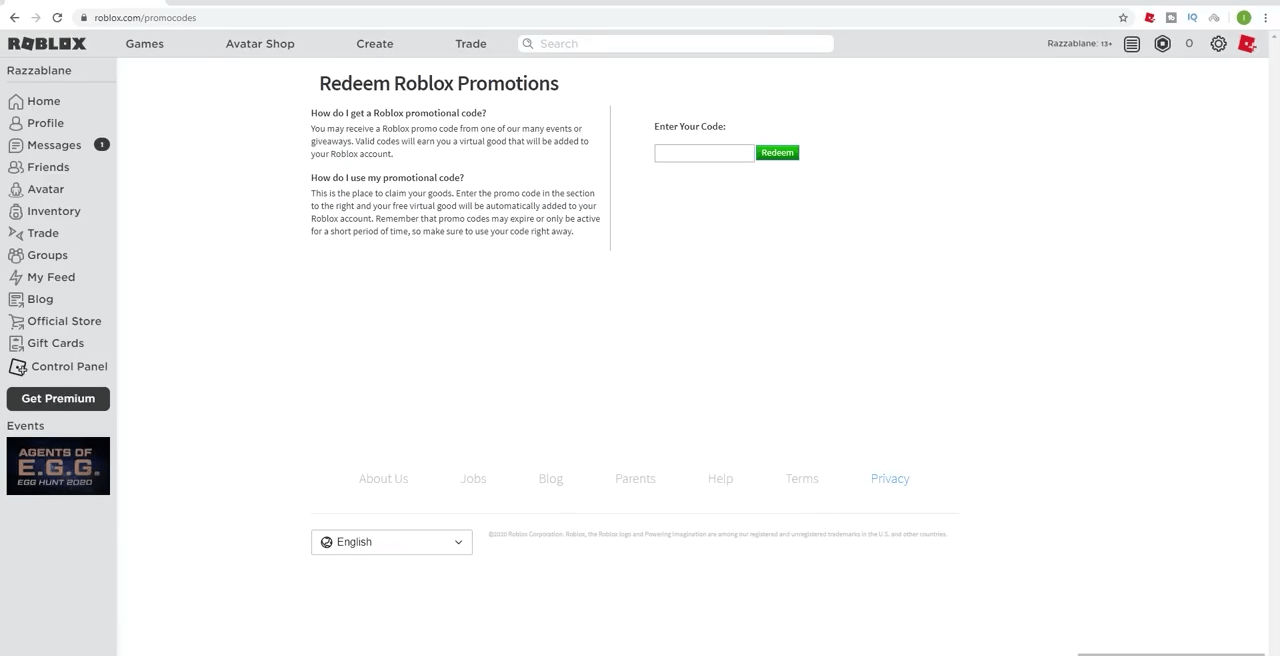
Task: Open Trade in the top navbar
Action: [471, 44]
